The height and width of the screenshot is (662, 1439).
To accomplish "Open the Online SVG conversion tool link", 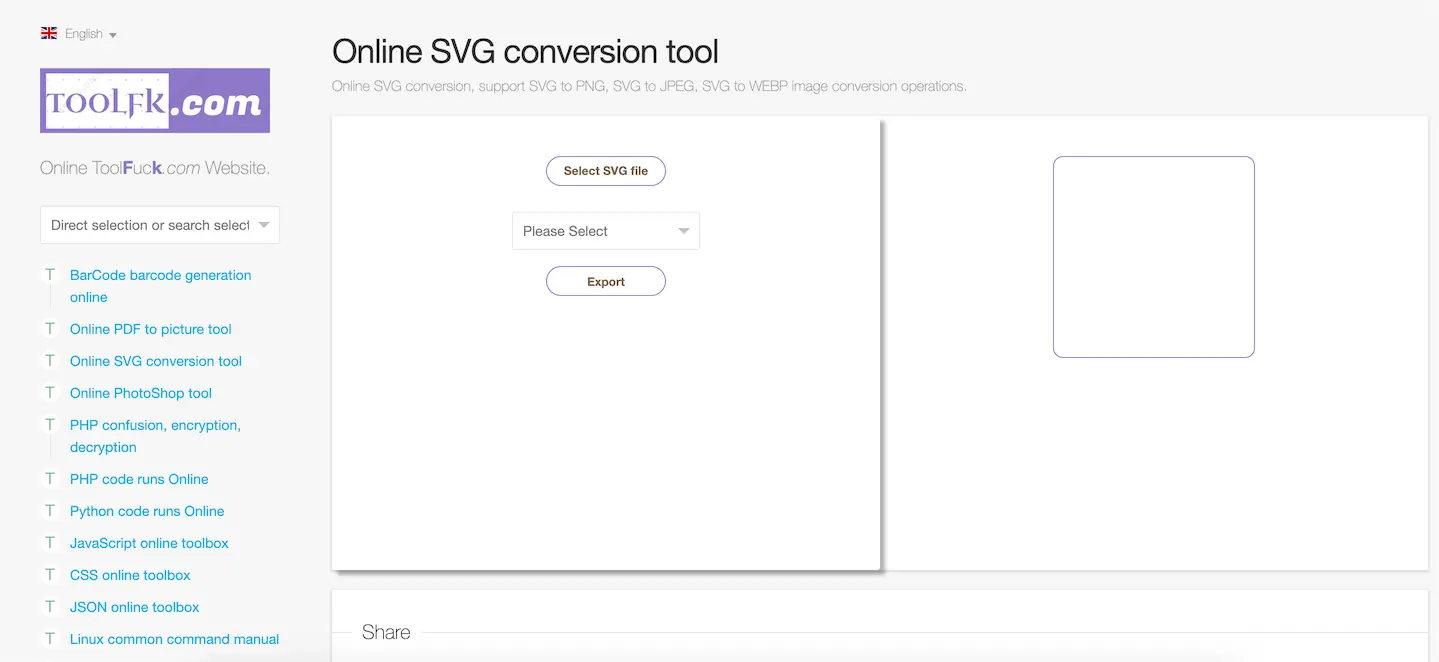I will (155, 361).
